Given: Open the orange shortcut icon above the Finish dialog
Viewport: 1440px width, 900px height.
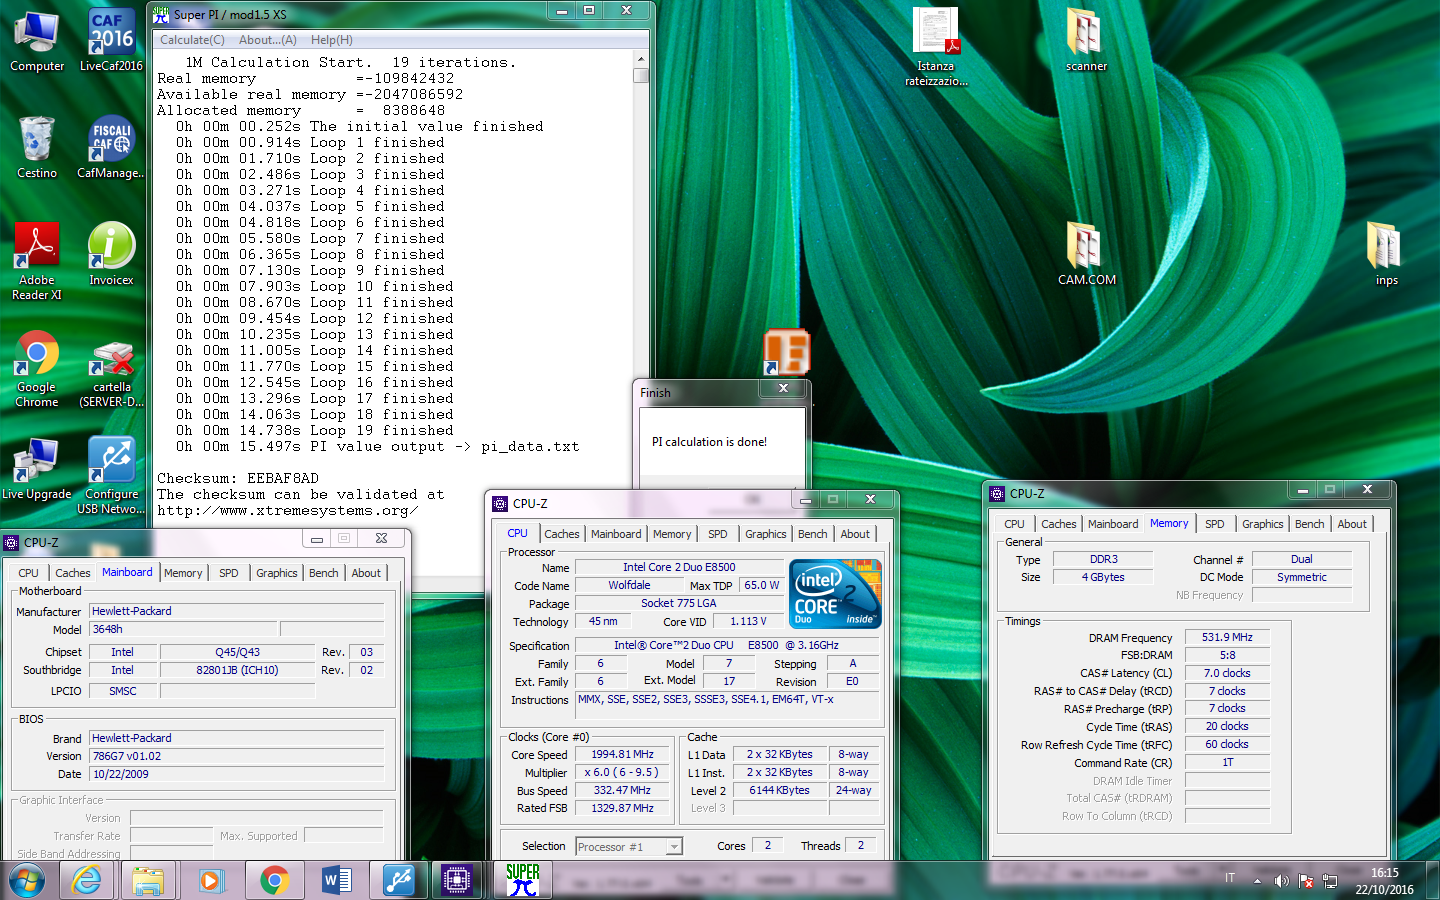Looking at the screenshot, I should click(787, 352).
